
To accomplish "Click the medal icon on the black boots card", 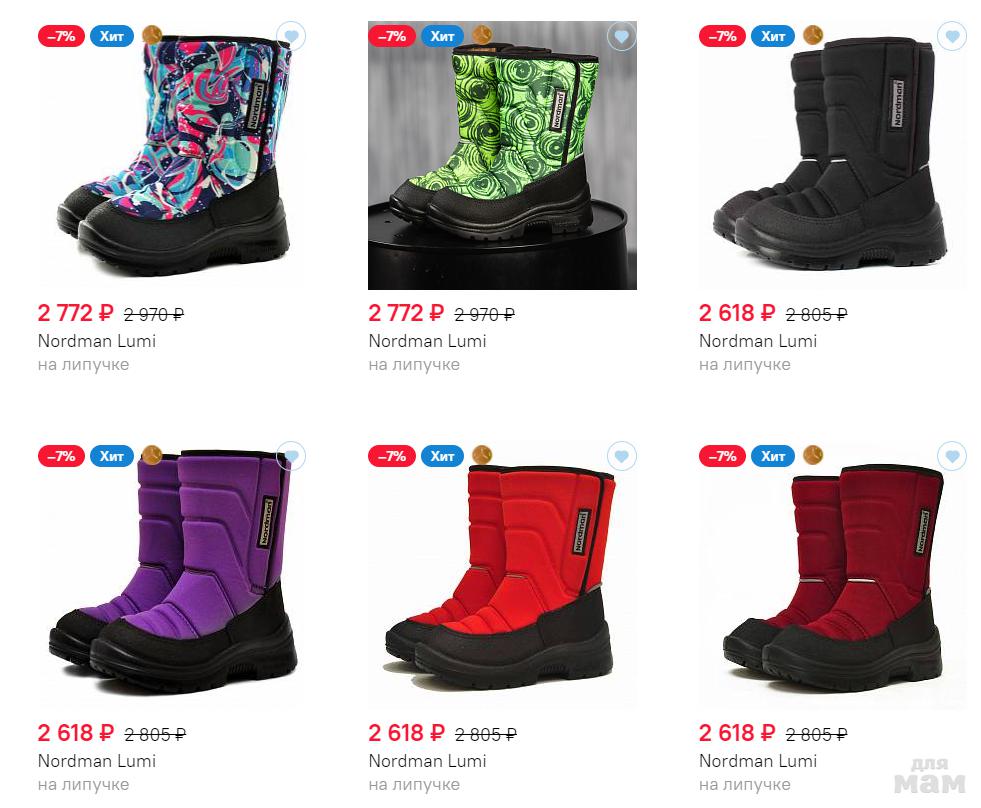I will [x=813, y=34].
